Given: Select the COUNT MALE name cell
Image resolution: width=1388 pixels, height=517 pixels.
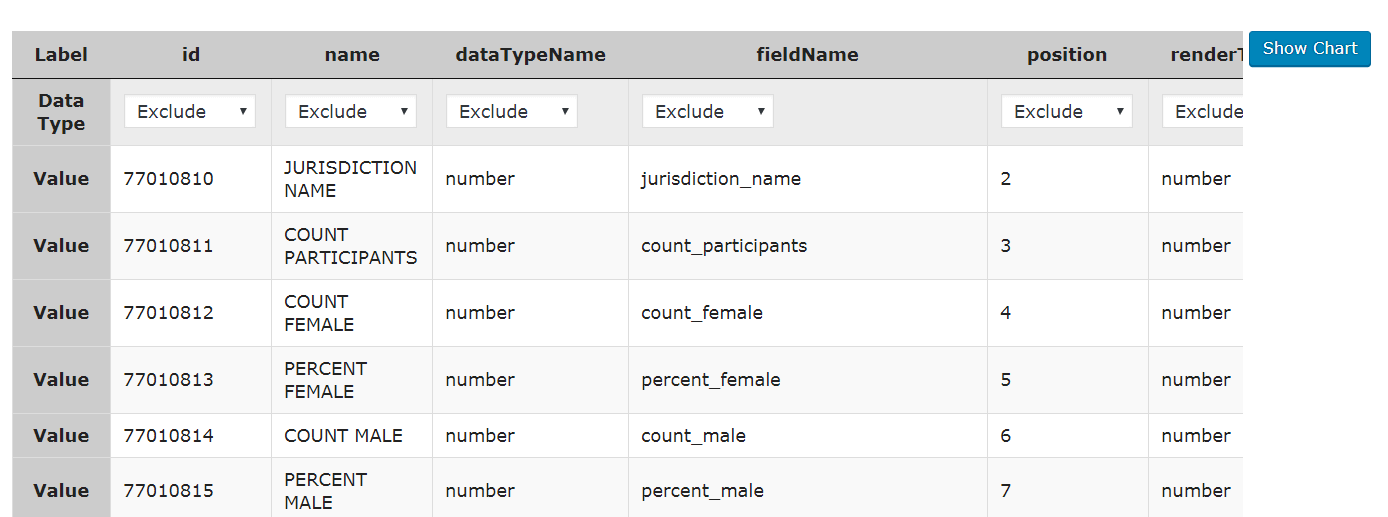Looking at the screenshot, I should 343,436.
